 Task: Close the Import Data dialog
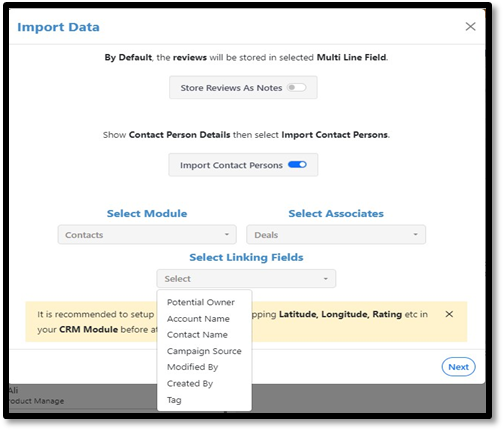(470, 26)
